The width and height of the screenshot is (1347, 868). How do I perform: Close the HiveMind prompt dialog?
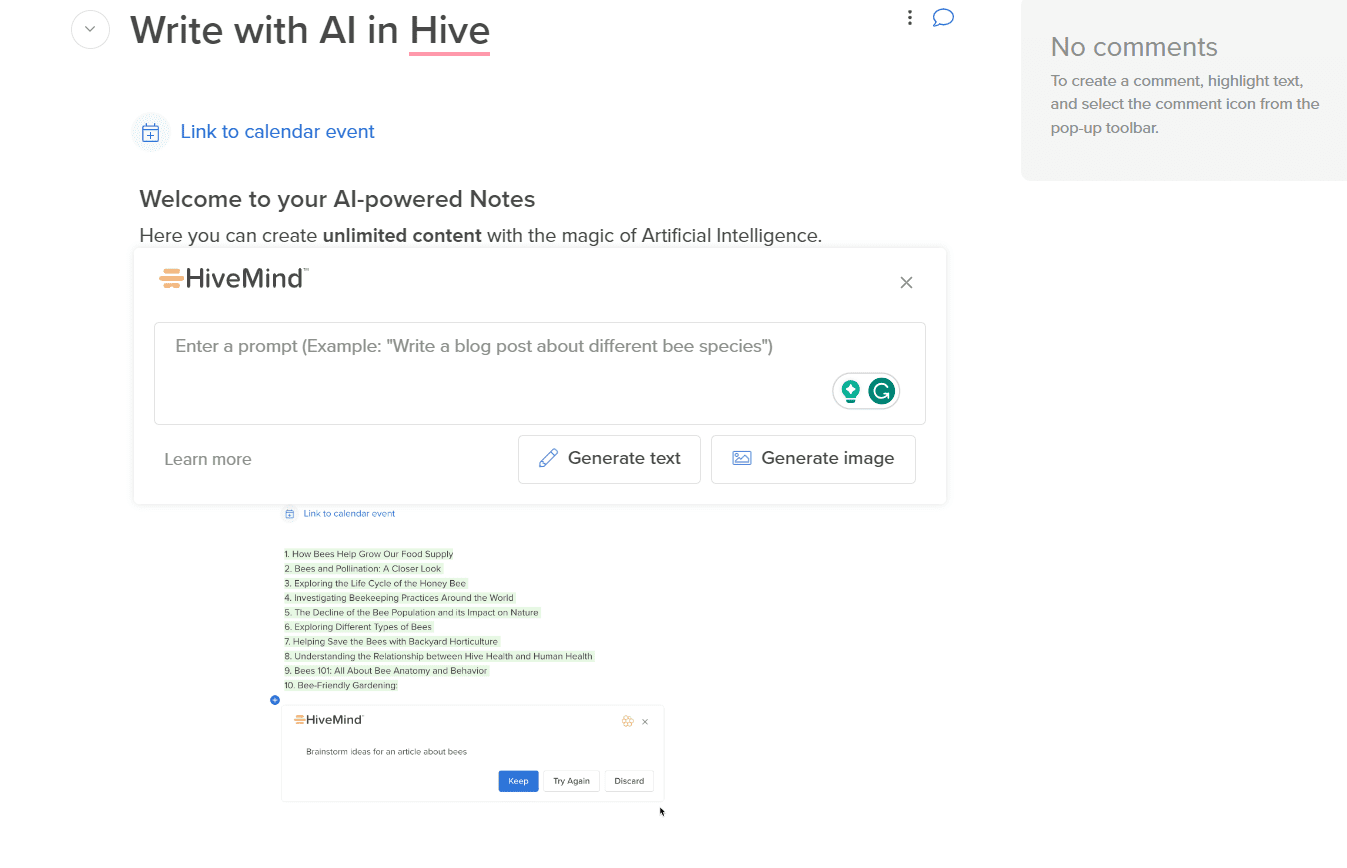click(906, 282)
